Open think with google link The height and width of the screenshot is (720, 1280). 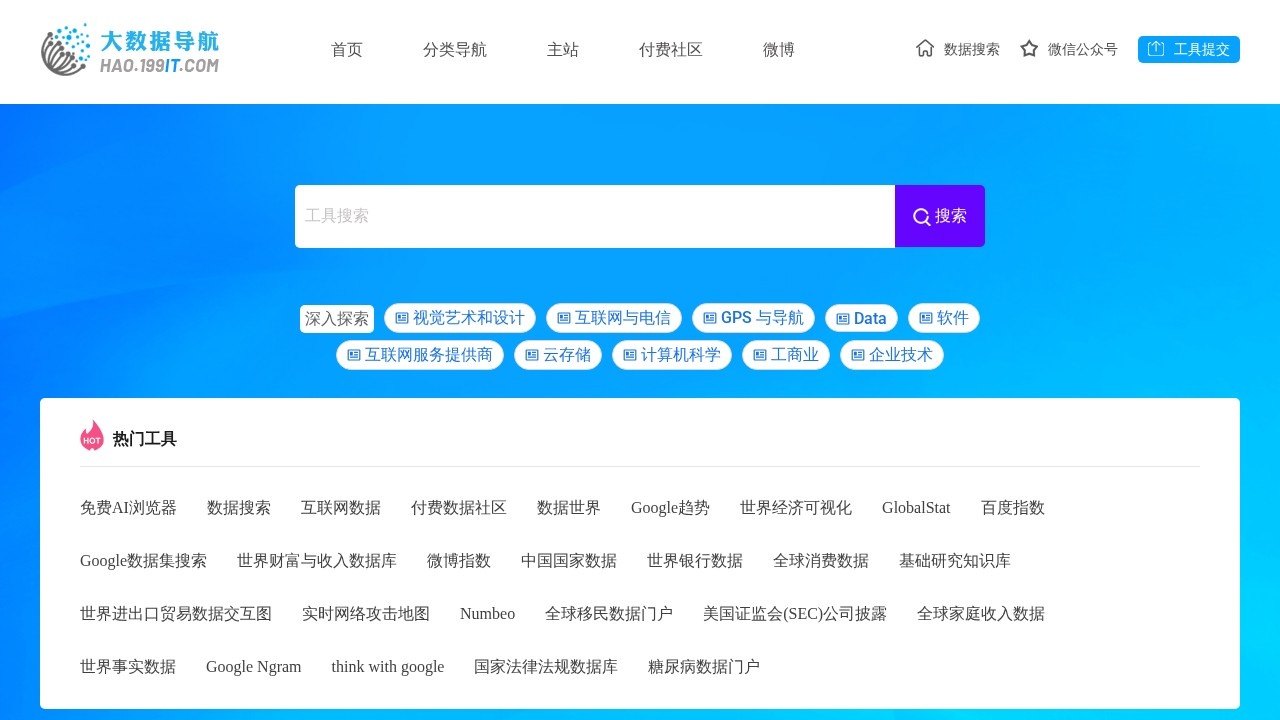[x=388, y=667]
